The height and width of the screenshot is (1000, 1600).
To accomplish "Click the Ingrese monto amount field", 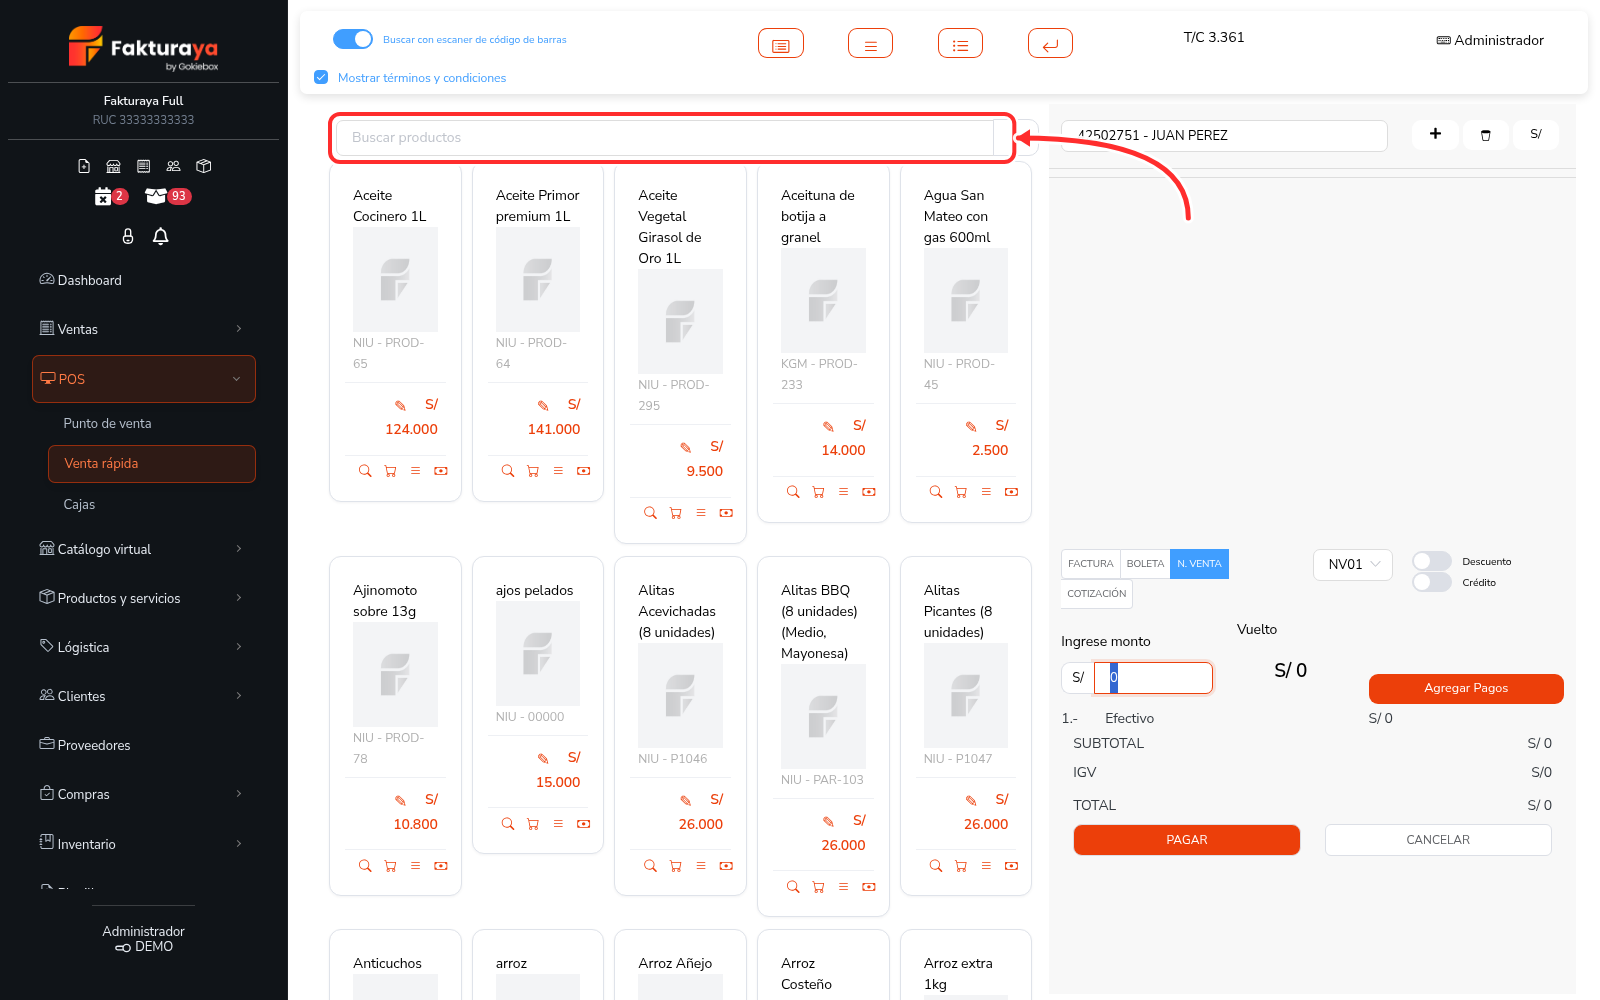I will pyautogui.click(x=1154, y=678).
